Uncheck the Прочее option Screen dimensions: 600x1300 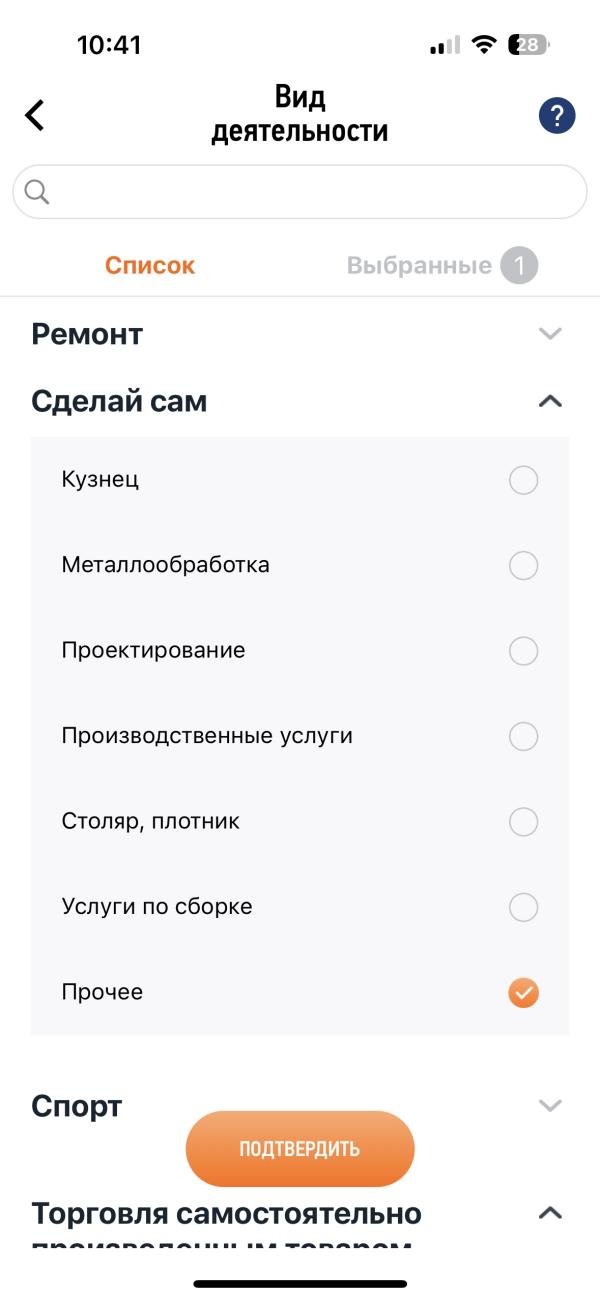point(523,993)
